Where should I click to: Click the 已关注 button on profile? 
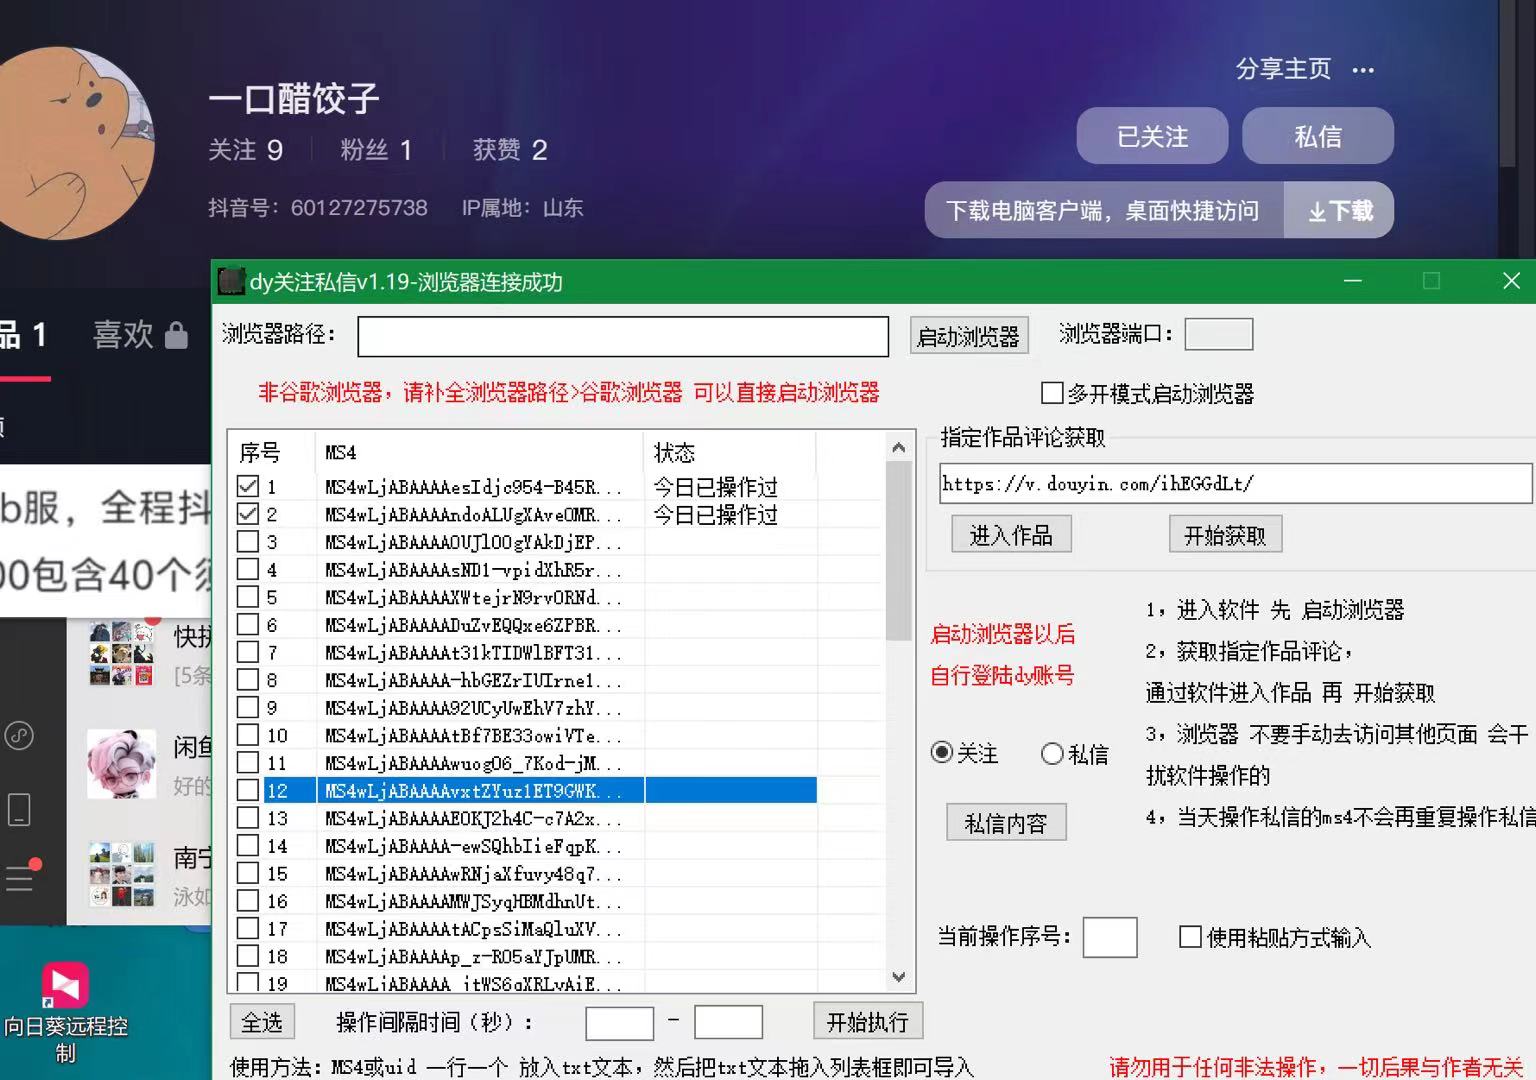pyautogui.click(x=1152, y=136)
